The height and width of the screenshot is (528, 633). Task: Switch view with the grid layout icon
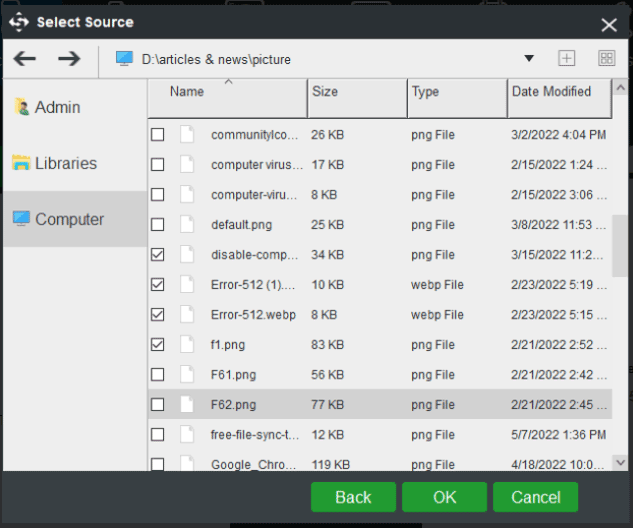click(x=606, y=59)
